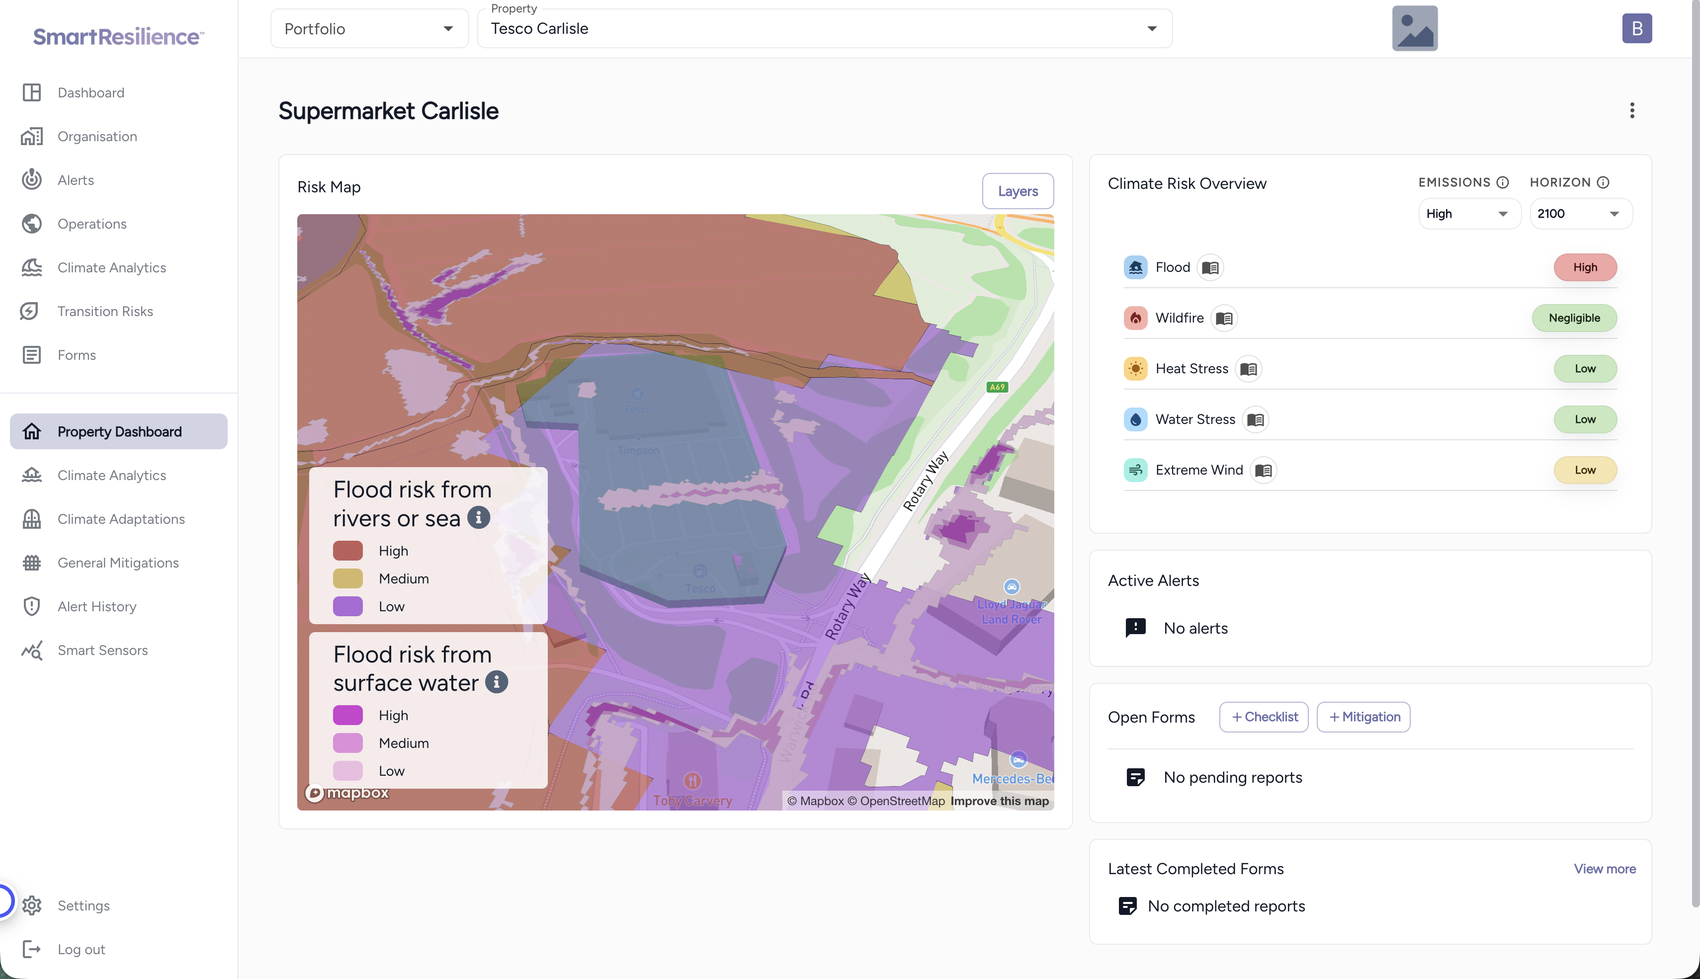Click the Extreme Wind Low badge
The width and height of the screenshot is (1700, 979).
(1585, 470)
